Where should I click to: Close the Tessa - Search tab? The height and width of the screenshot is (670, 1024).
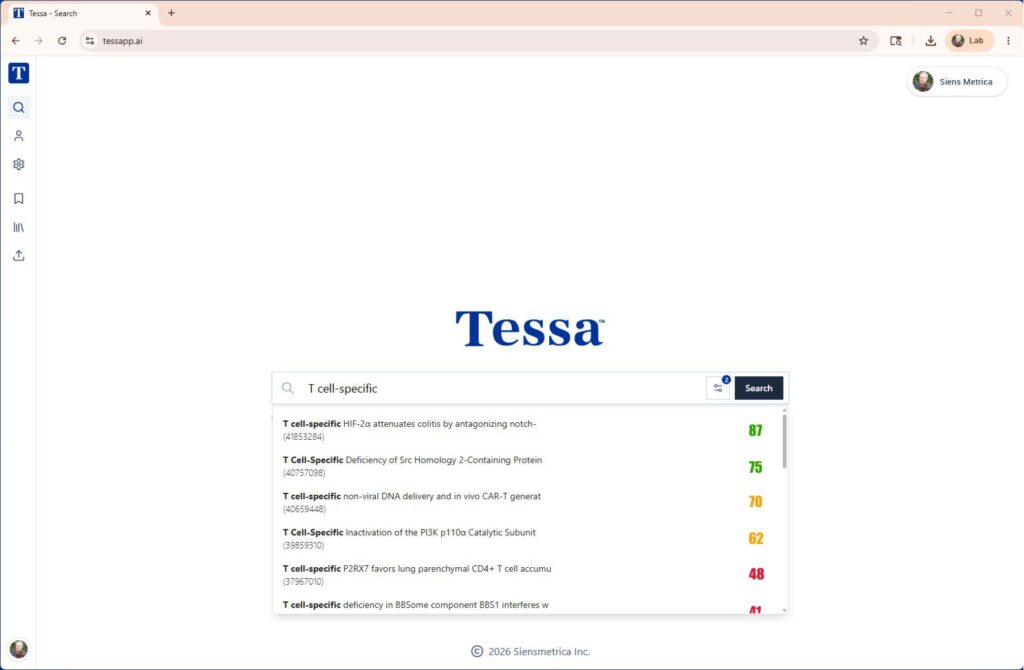(148, 13)
